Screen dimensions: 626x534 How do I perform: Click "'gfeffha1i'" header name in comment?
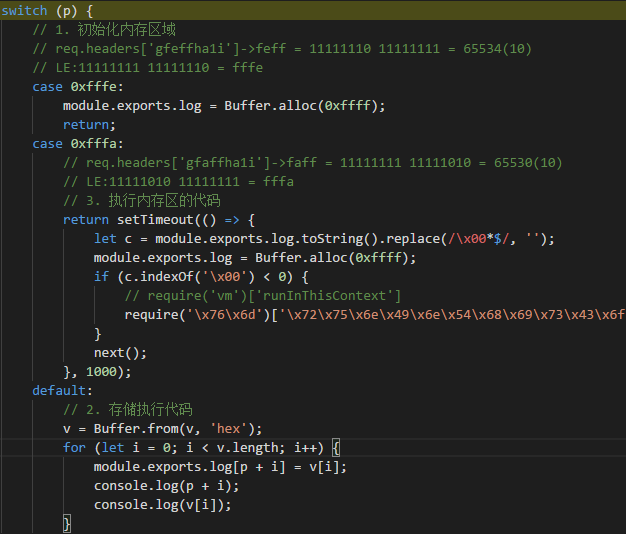[x=193, y=49]
